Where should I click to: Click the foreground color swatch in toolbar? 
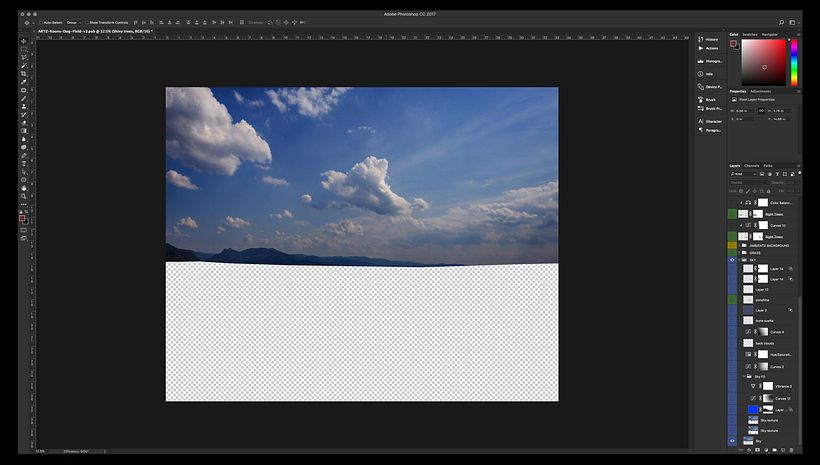pos(23,217)
